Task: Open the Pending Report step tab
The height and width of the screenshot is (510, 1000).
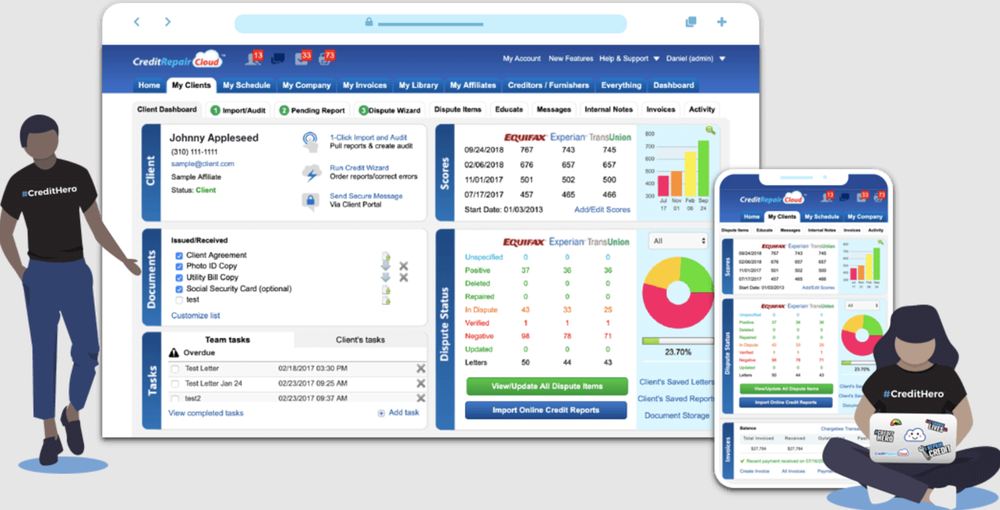Action: (312, 110)
